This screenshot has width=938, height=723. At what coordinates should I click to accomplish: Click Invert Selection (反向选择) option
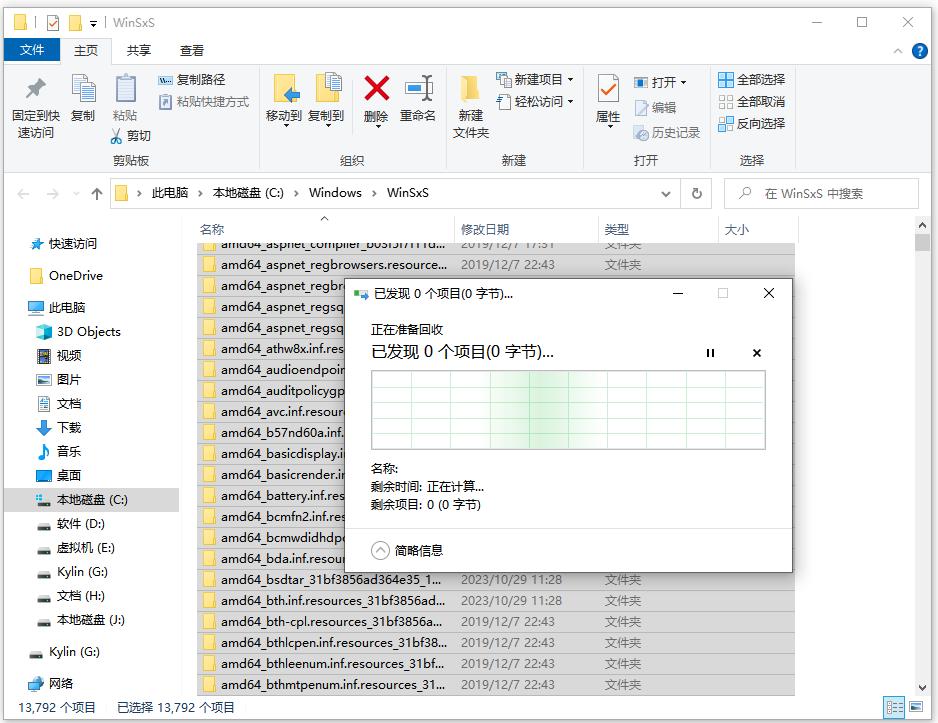[x=751, y=123]
